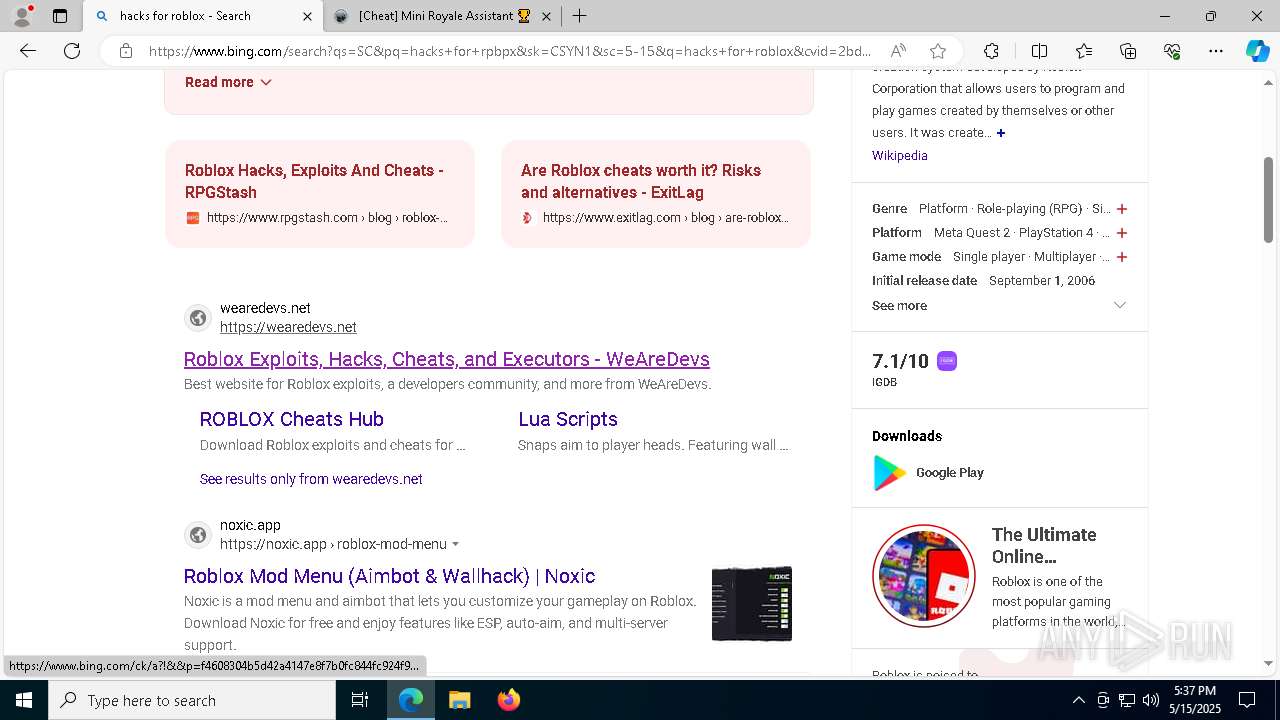Open the Roblox circular promo image
Viewport: 1280px width, 720px height.
tap(924, 576)
